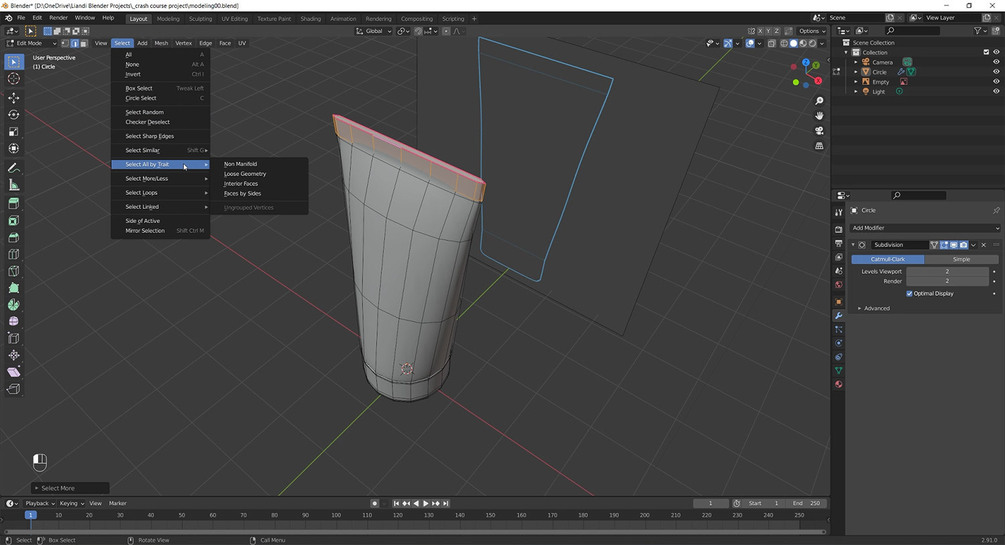Hide the Light object in outliner
1005x545 pixels.
pos(996,92)
